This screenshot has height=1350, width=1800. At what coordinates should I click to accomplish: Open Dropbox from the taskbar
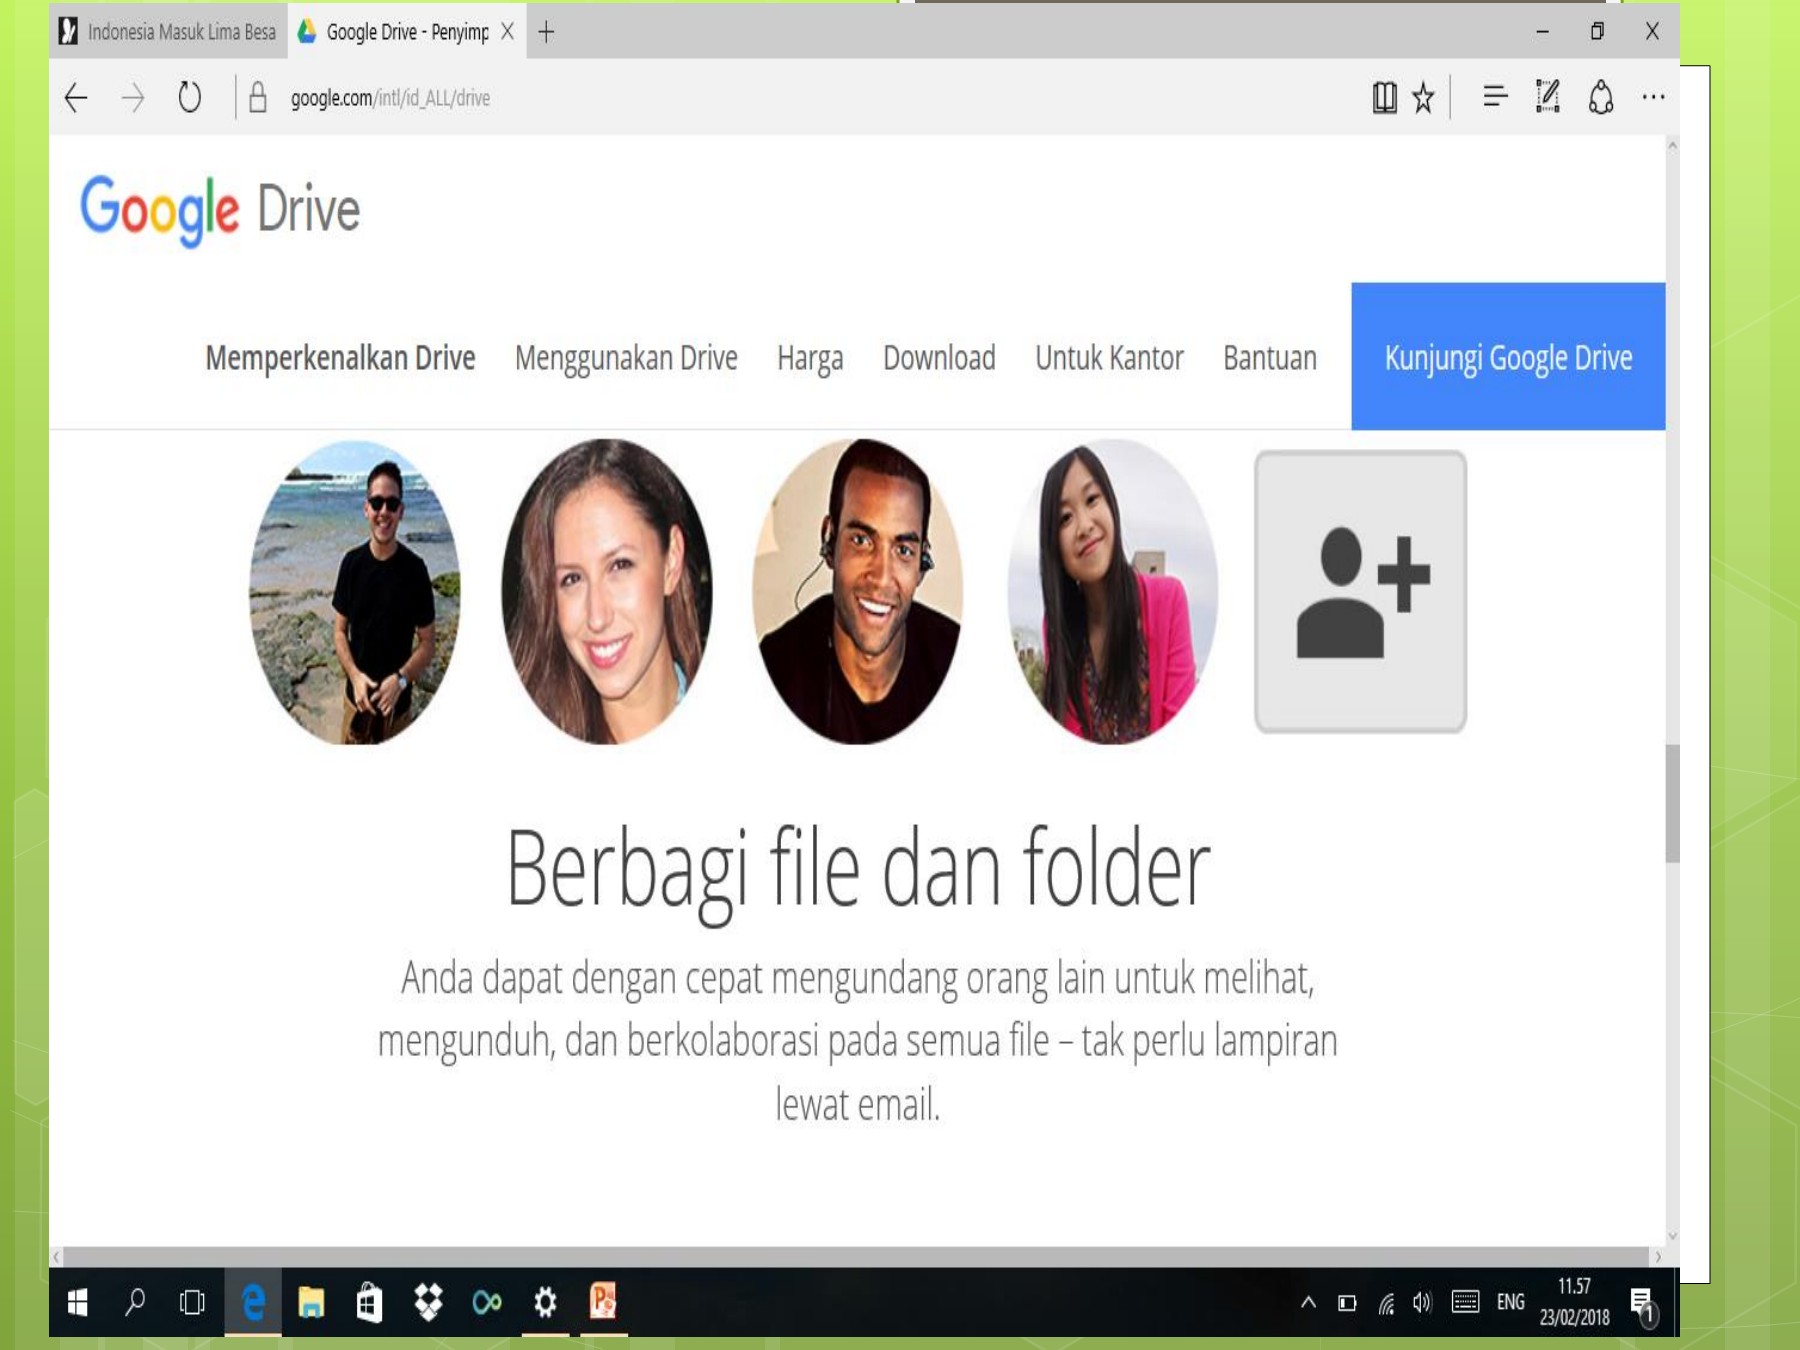point(428,1301)
